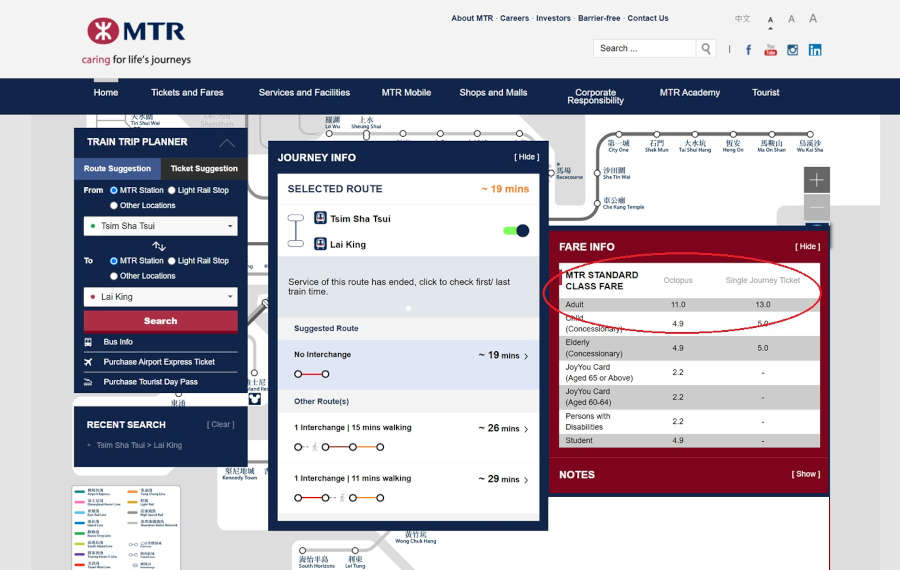
Task: Open Services and Facilities menu
Action: tap(304, 92)
